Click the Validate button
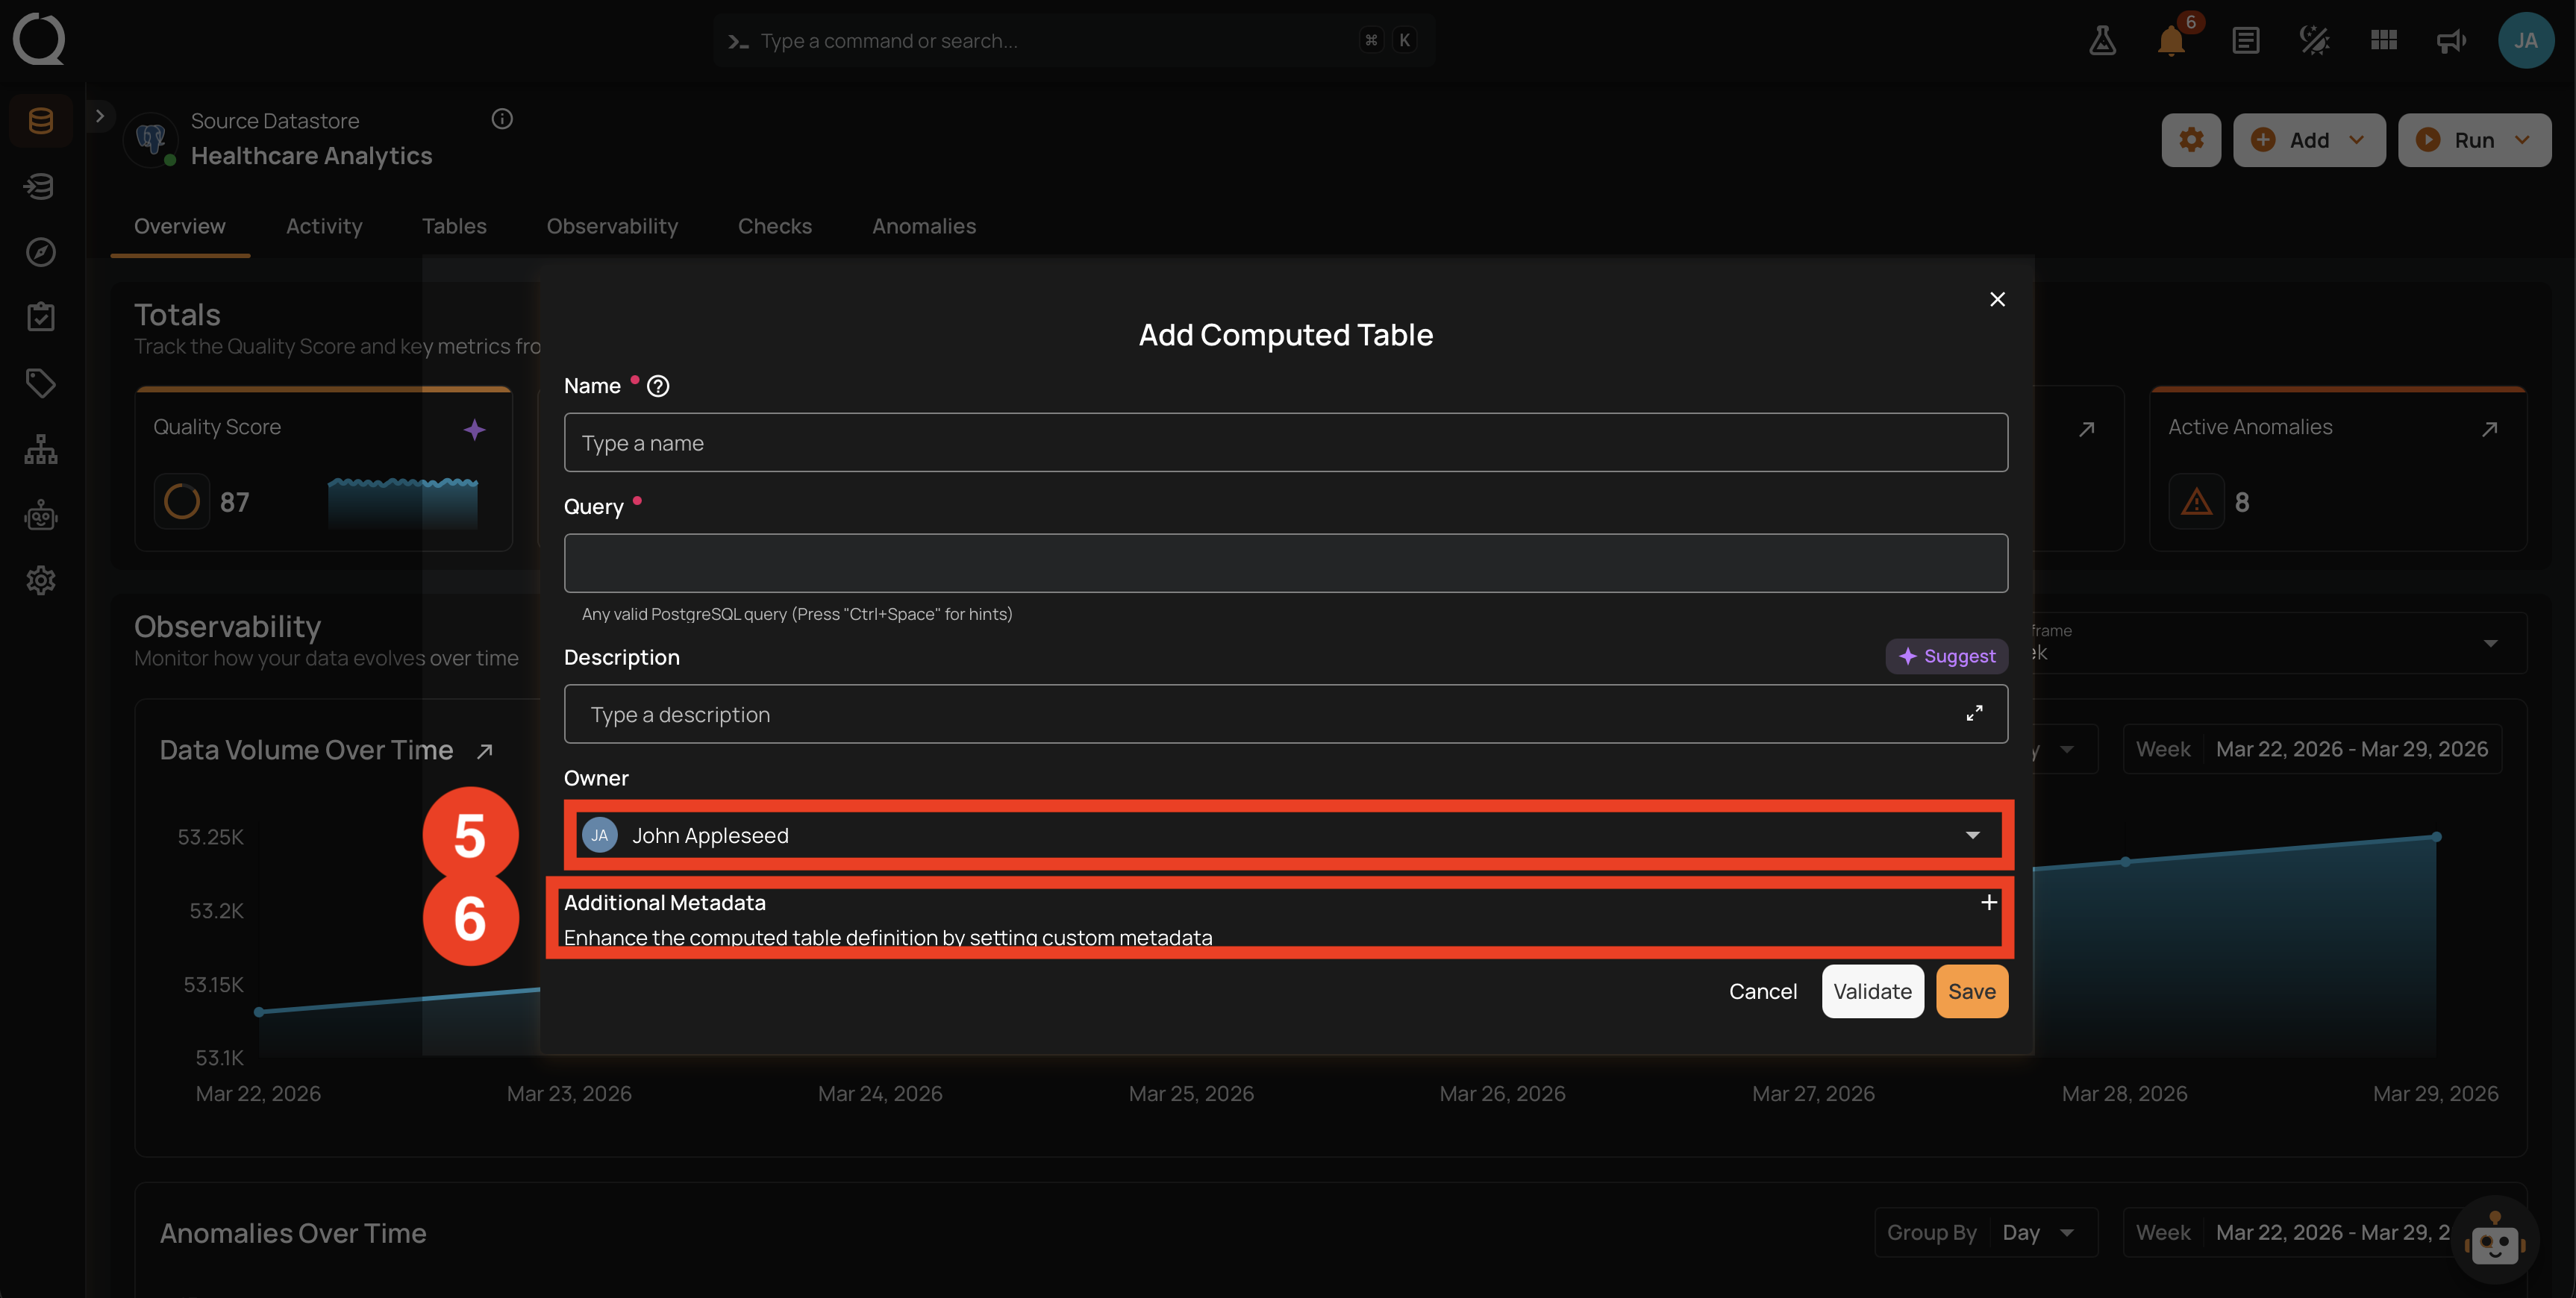This screenshot has height=1298, width=2576. coord(1872,991)
